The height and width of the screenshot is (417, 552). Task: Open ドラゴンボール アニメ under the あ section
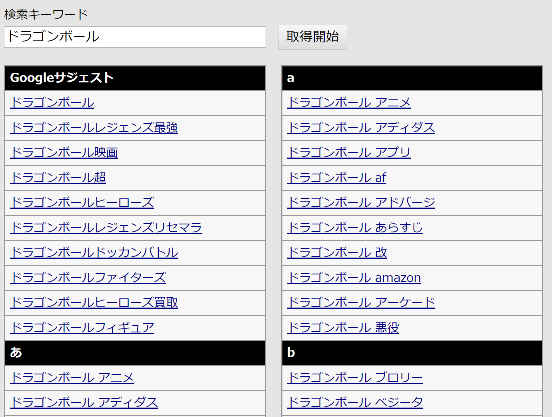72,378
